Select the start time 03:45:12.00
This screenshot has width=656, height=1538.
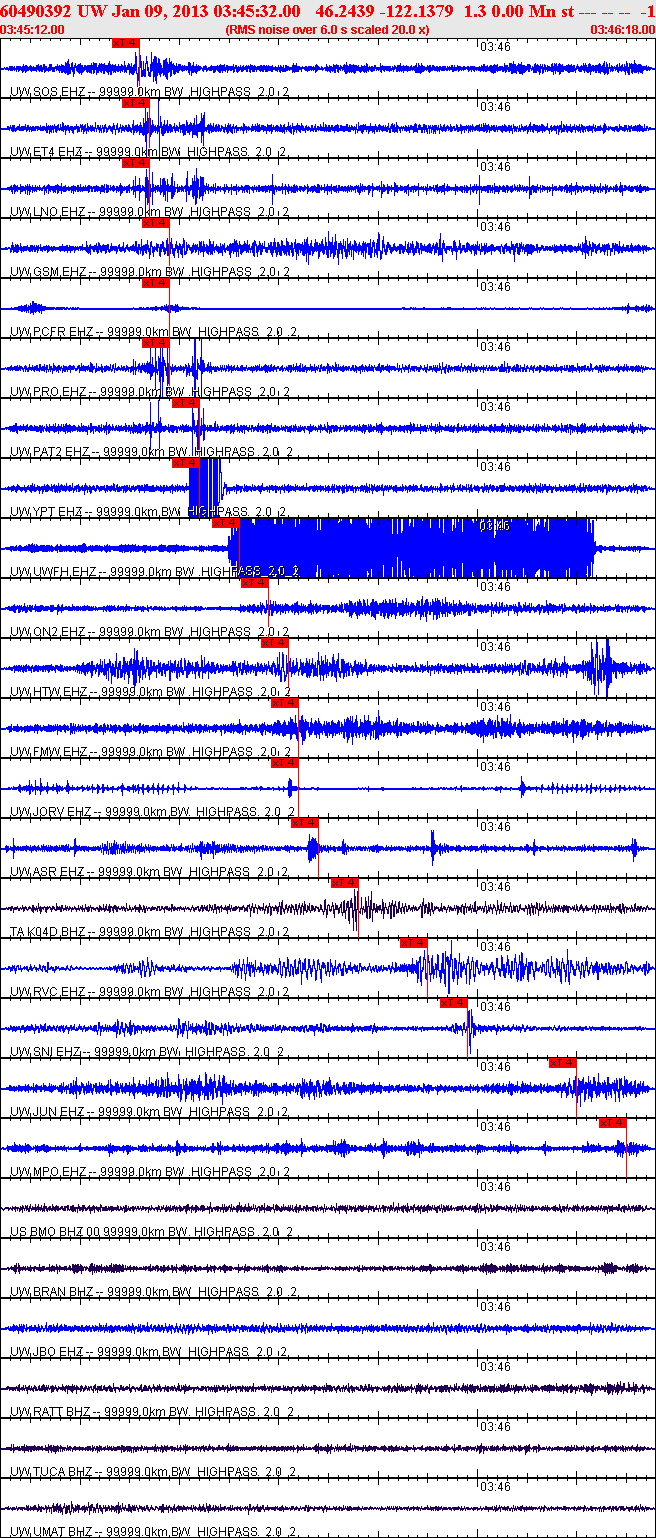(33, 30)
